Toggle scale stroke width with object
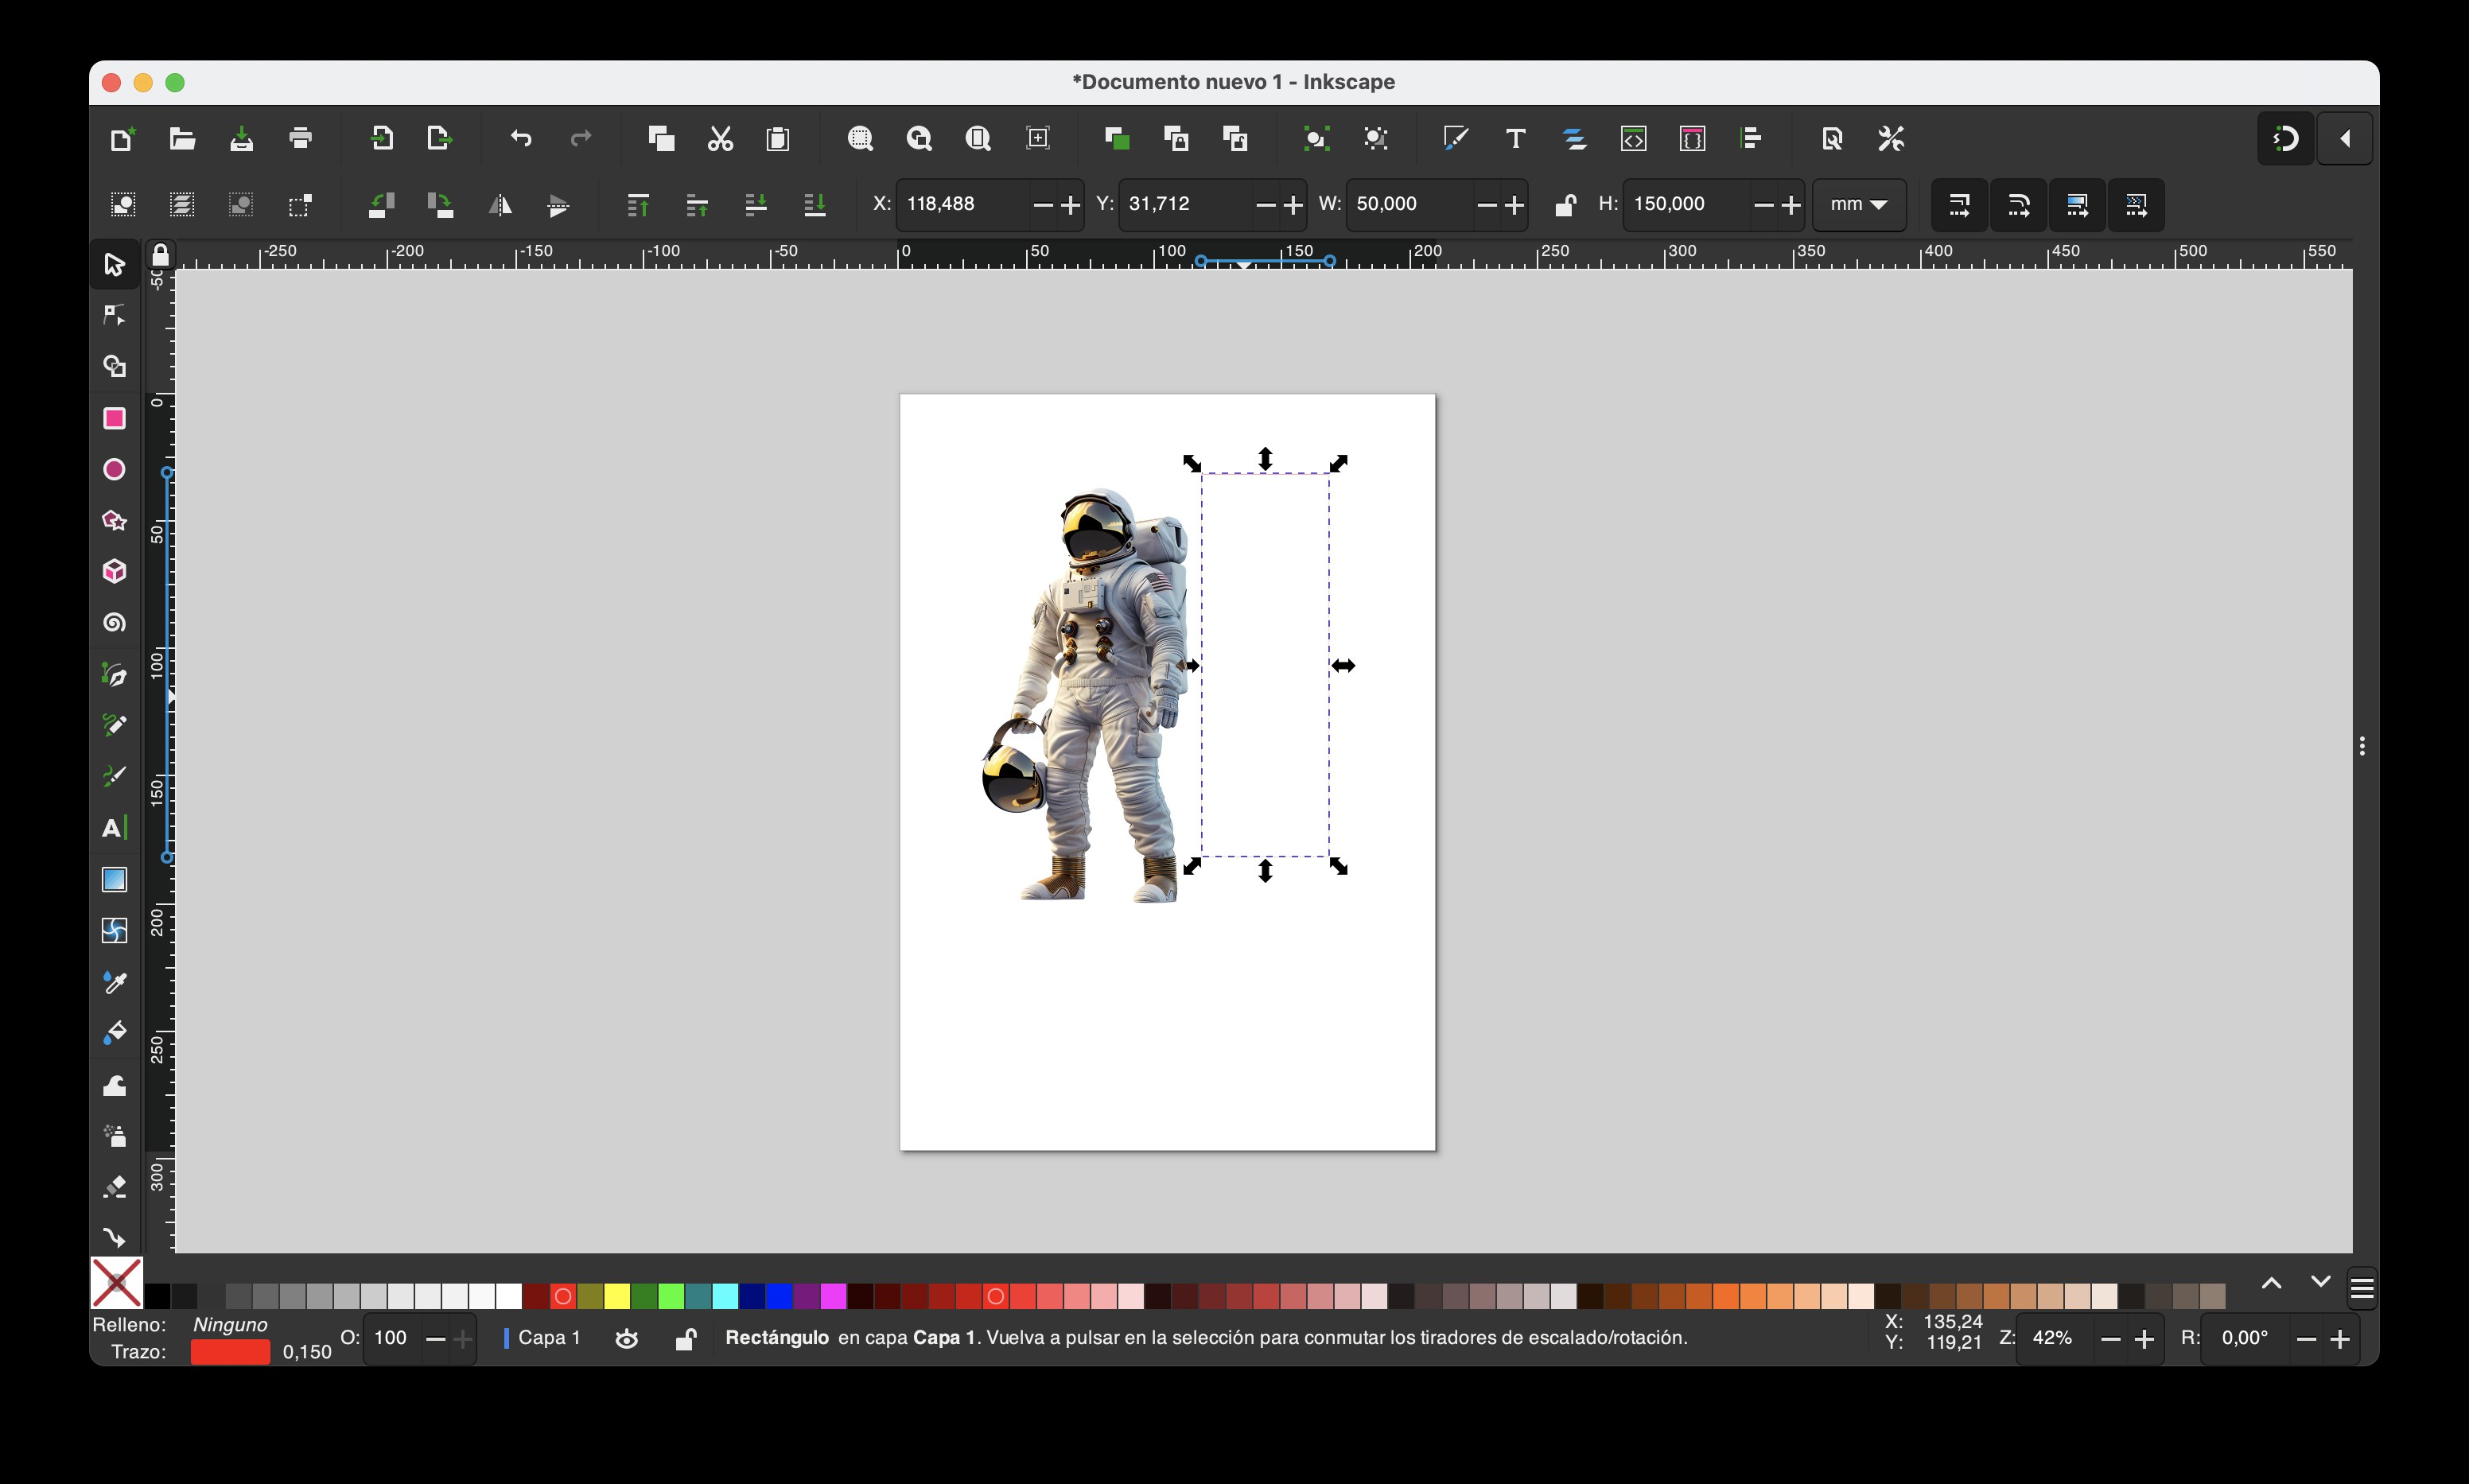The image size is (2469, 1484). coord(1959,205)
